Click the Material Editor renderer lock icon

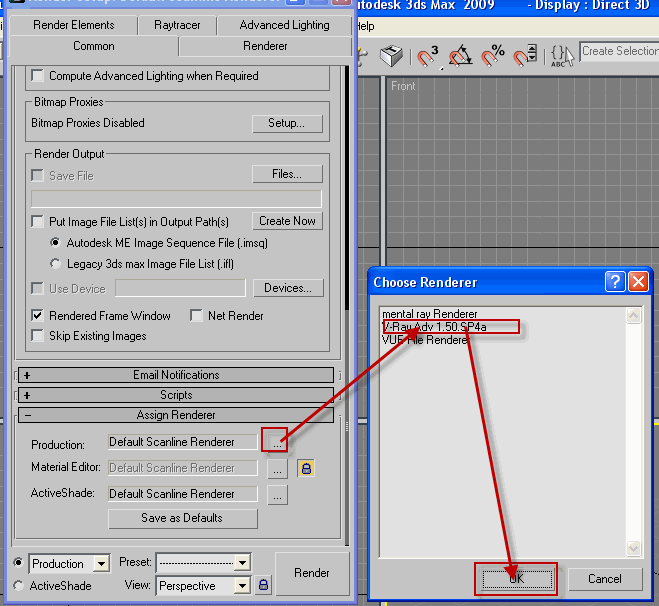(x=306, y=468)
